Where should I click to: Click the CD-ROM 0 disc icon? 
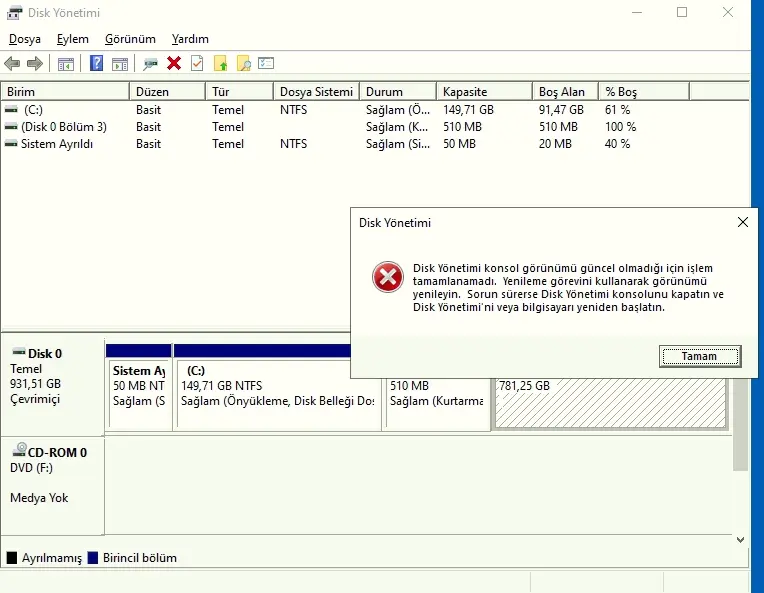(19, 450)
